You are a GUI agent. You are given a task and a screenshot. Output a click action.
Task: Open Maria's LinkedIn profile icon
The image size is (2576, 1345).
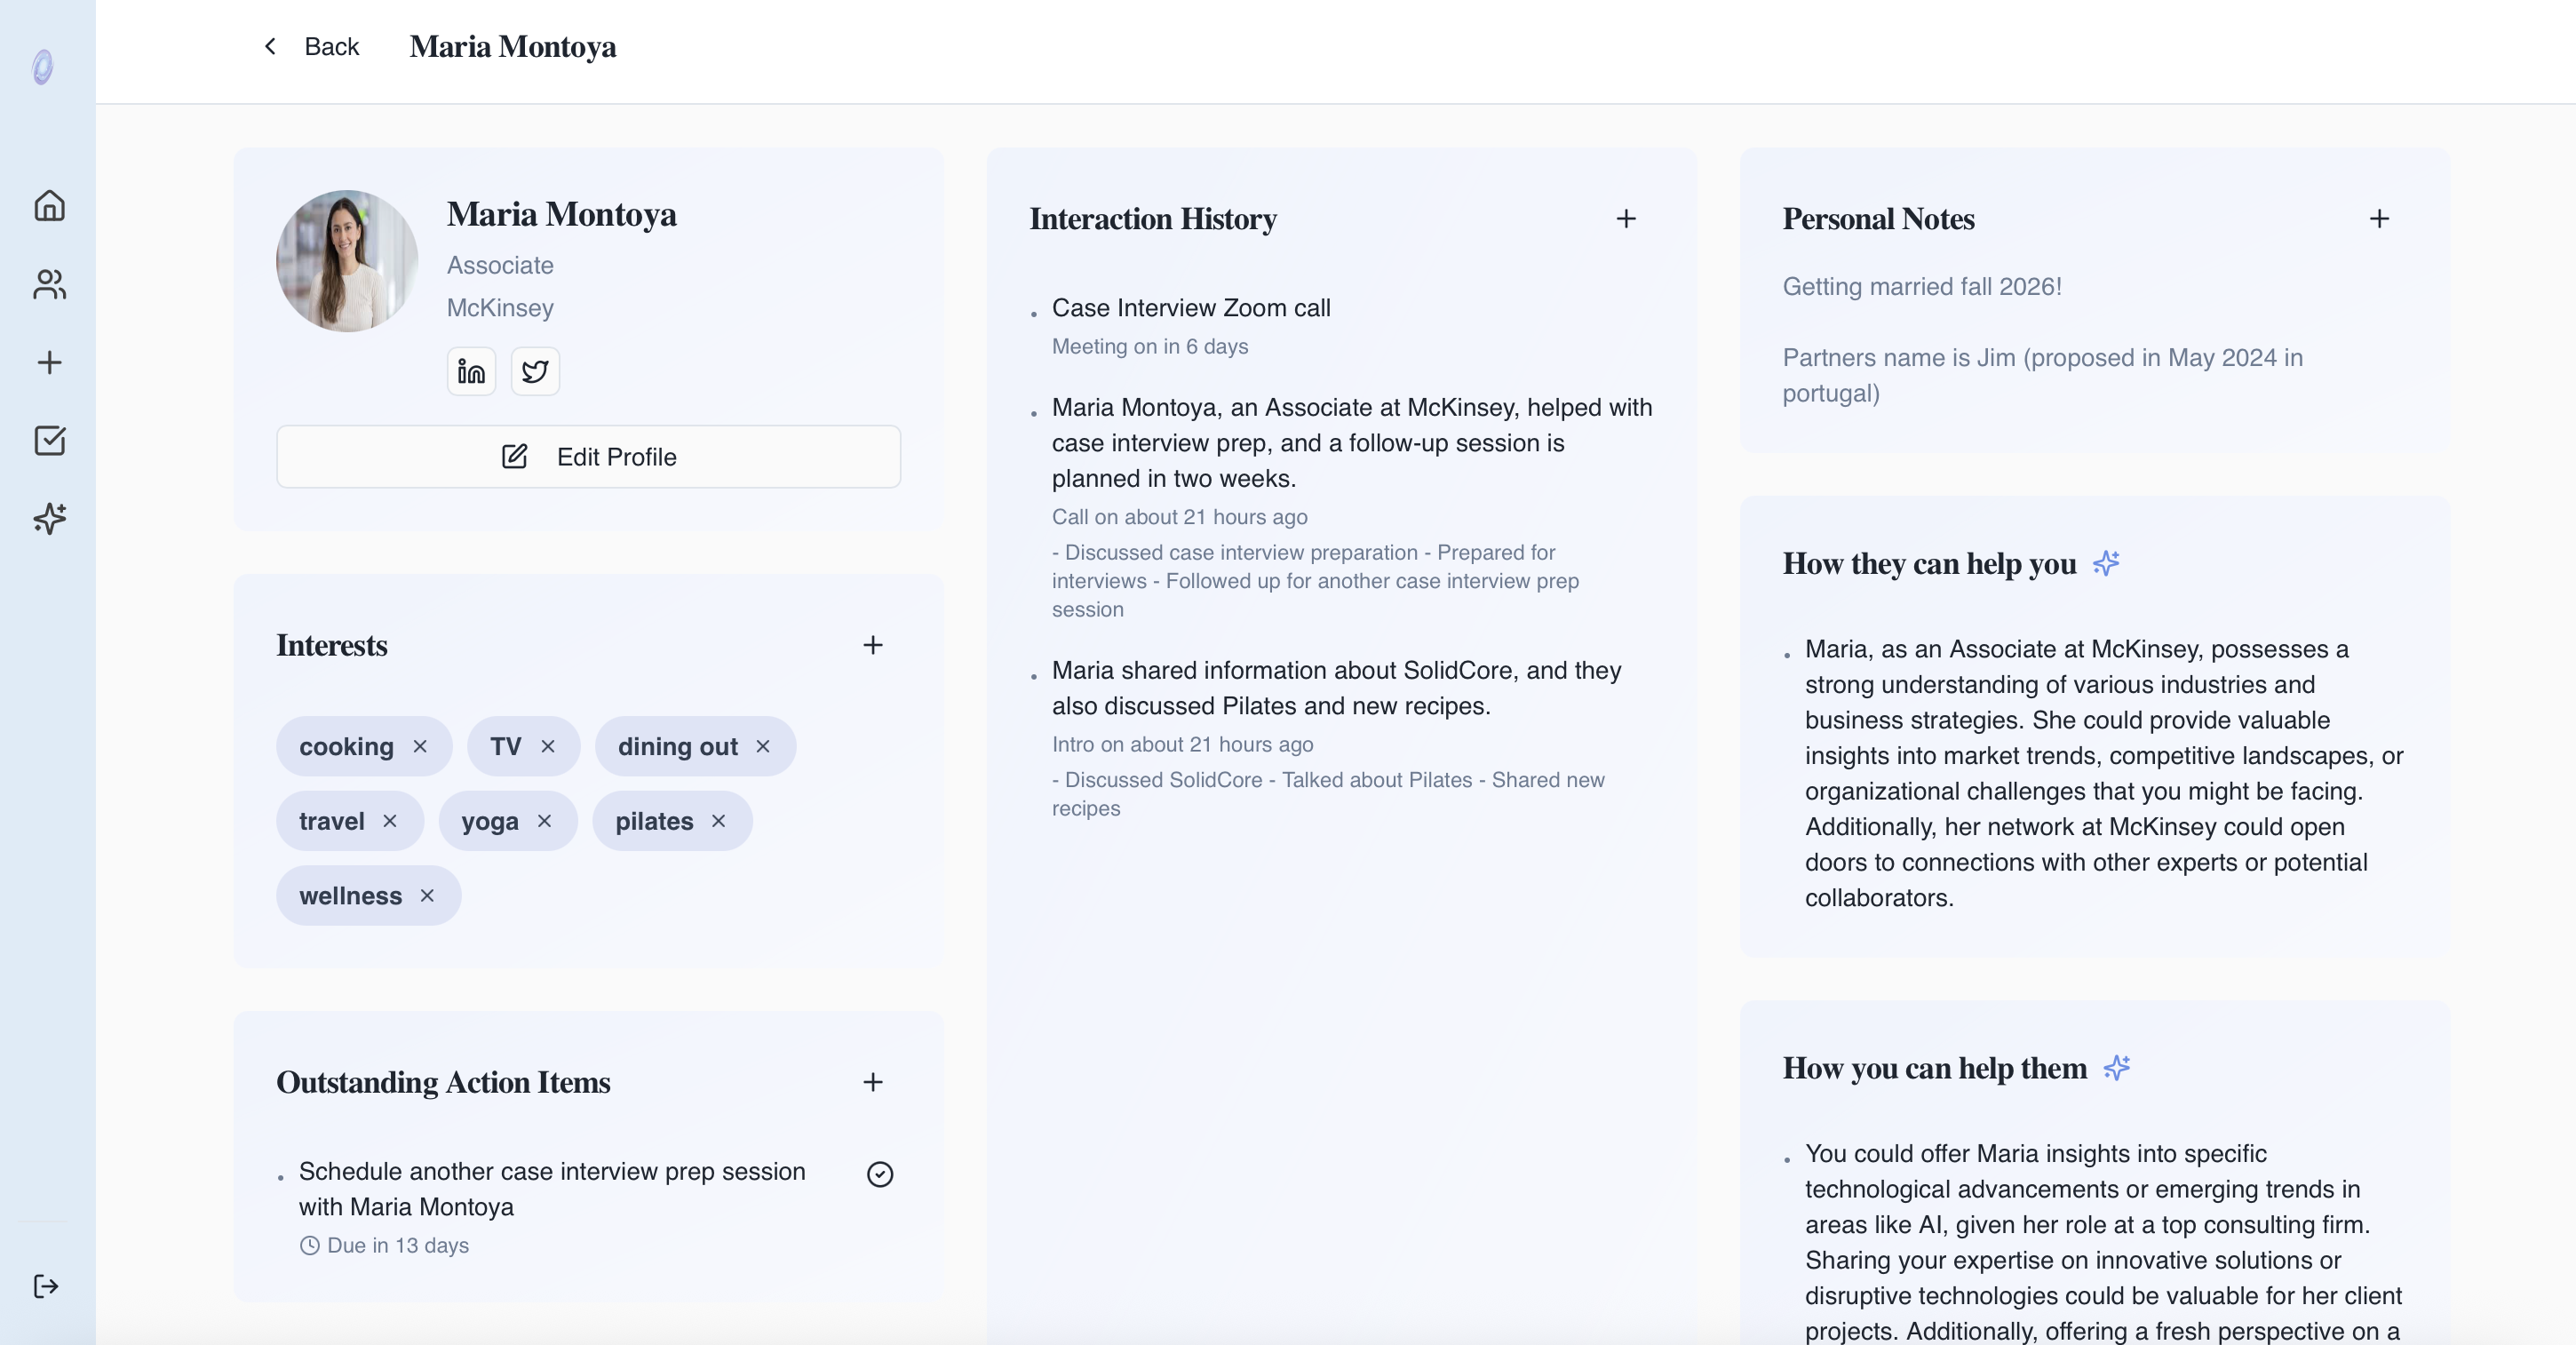coord(471,372)
